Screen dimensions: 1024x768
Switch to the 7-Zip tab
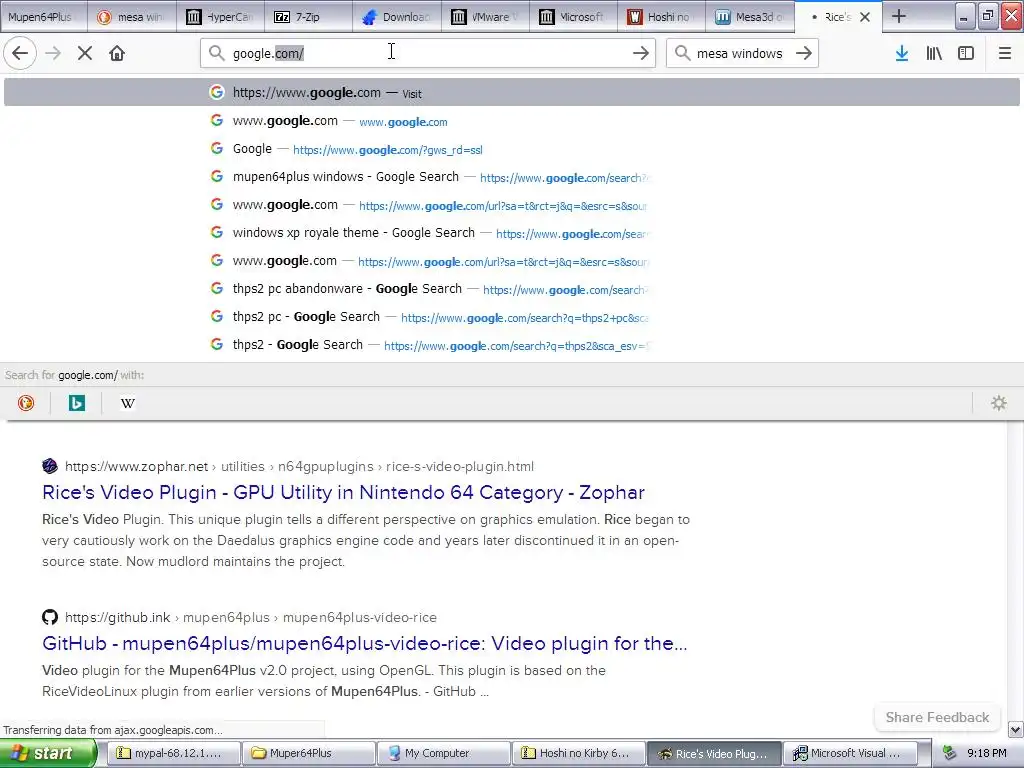[308, 17]
